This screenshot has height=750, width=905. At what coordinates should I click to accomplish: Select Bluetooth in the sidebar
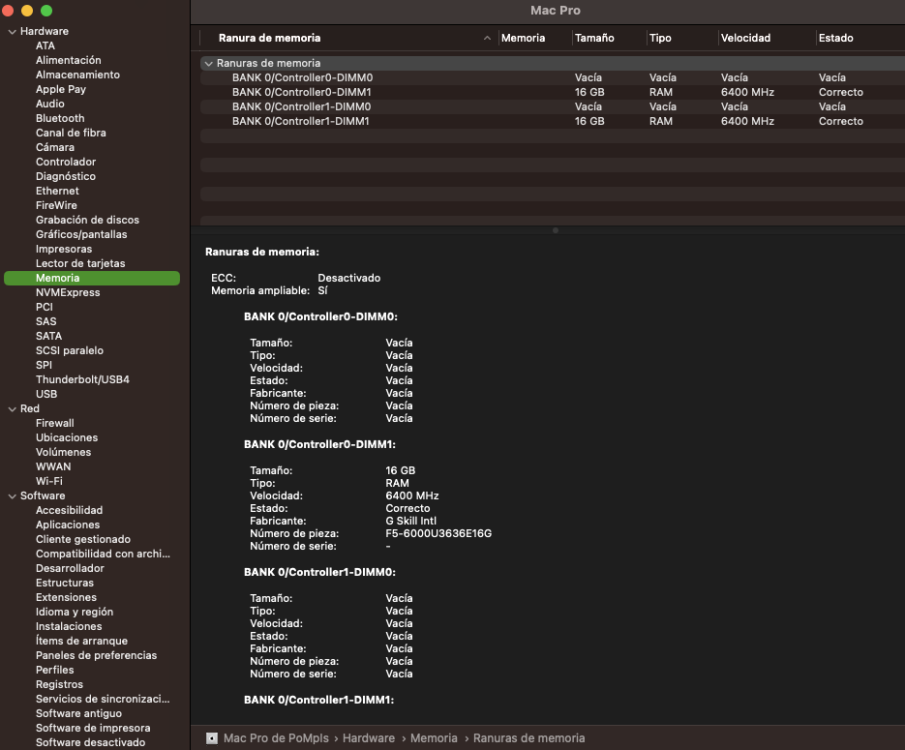pyautogui.click(x=60, y=118)
